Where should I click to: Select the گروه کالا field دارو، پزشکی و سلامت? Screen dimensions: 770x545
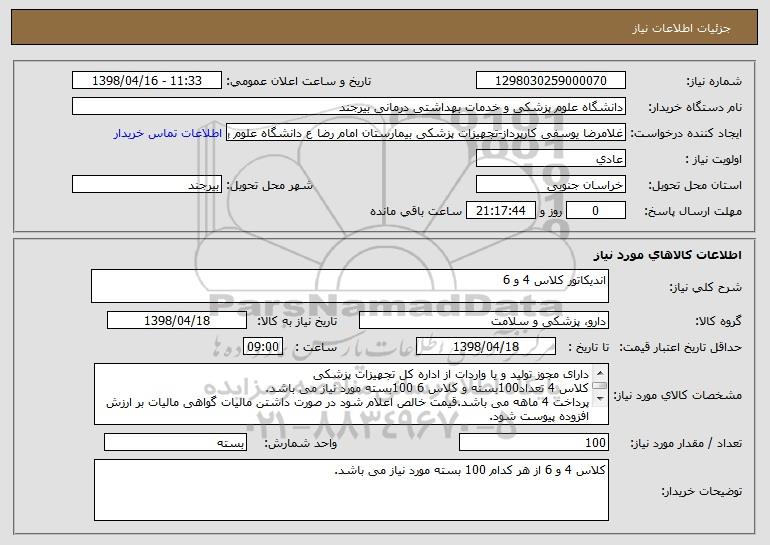(x=484, y=320)
